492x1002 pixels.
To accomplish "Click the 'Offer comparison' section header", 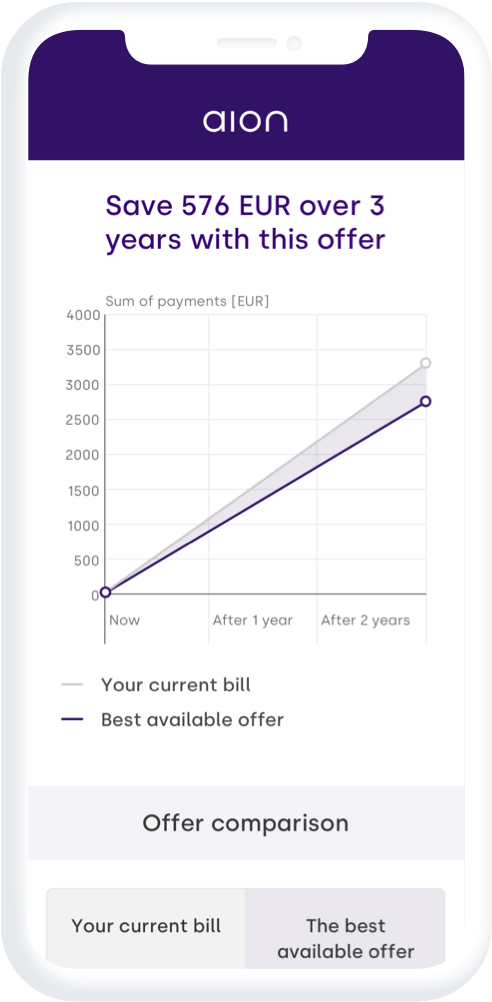I will pyautogui.click(x=246, y=822).
